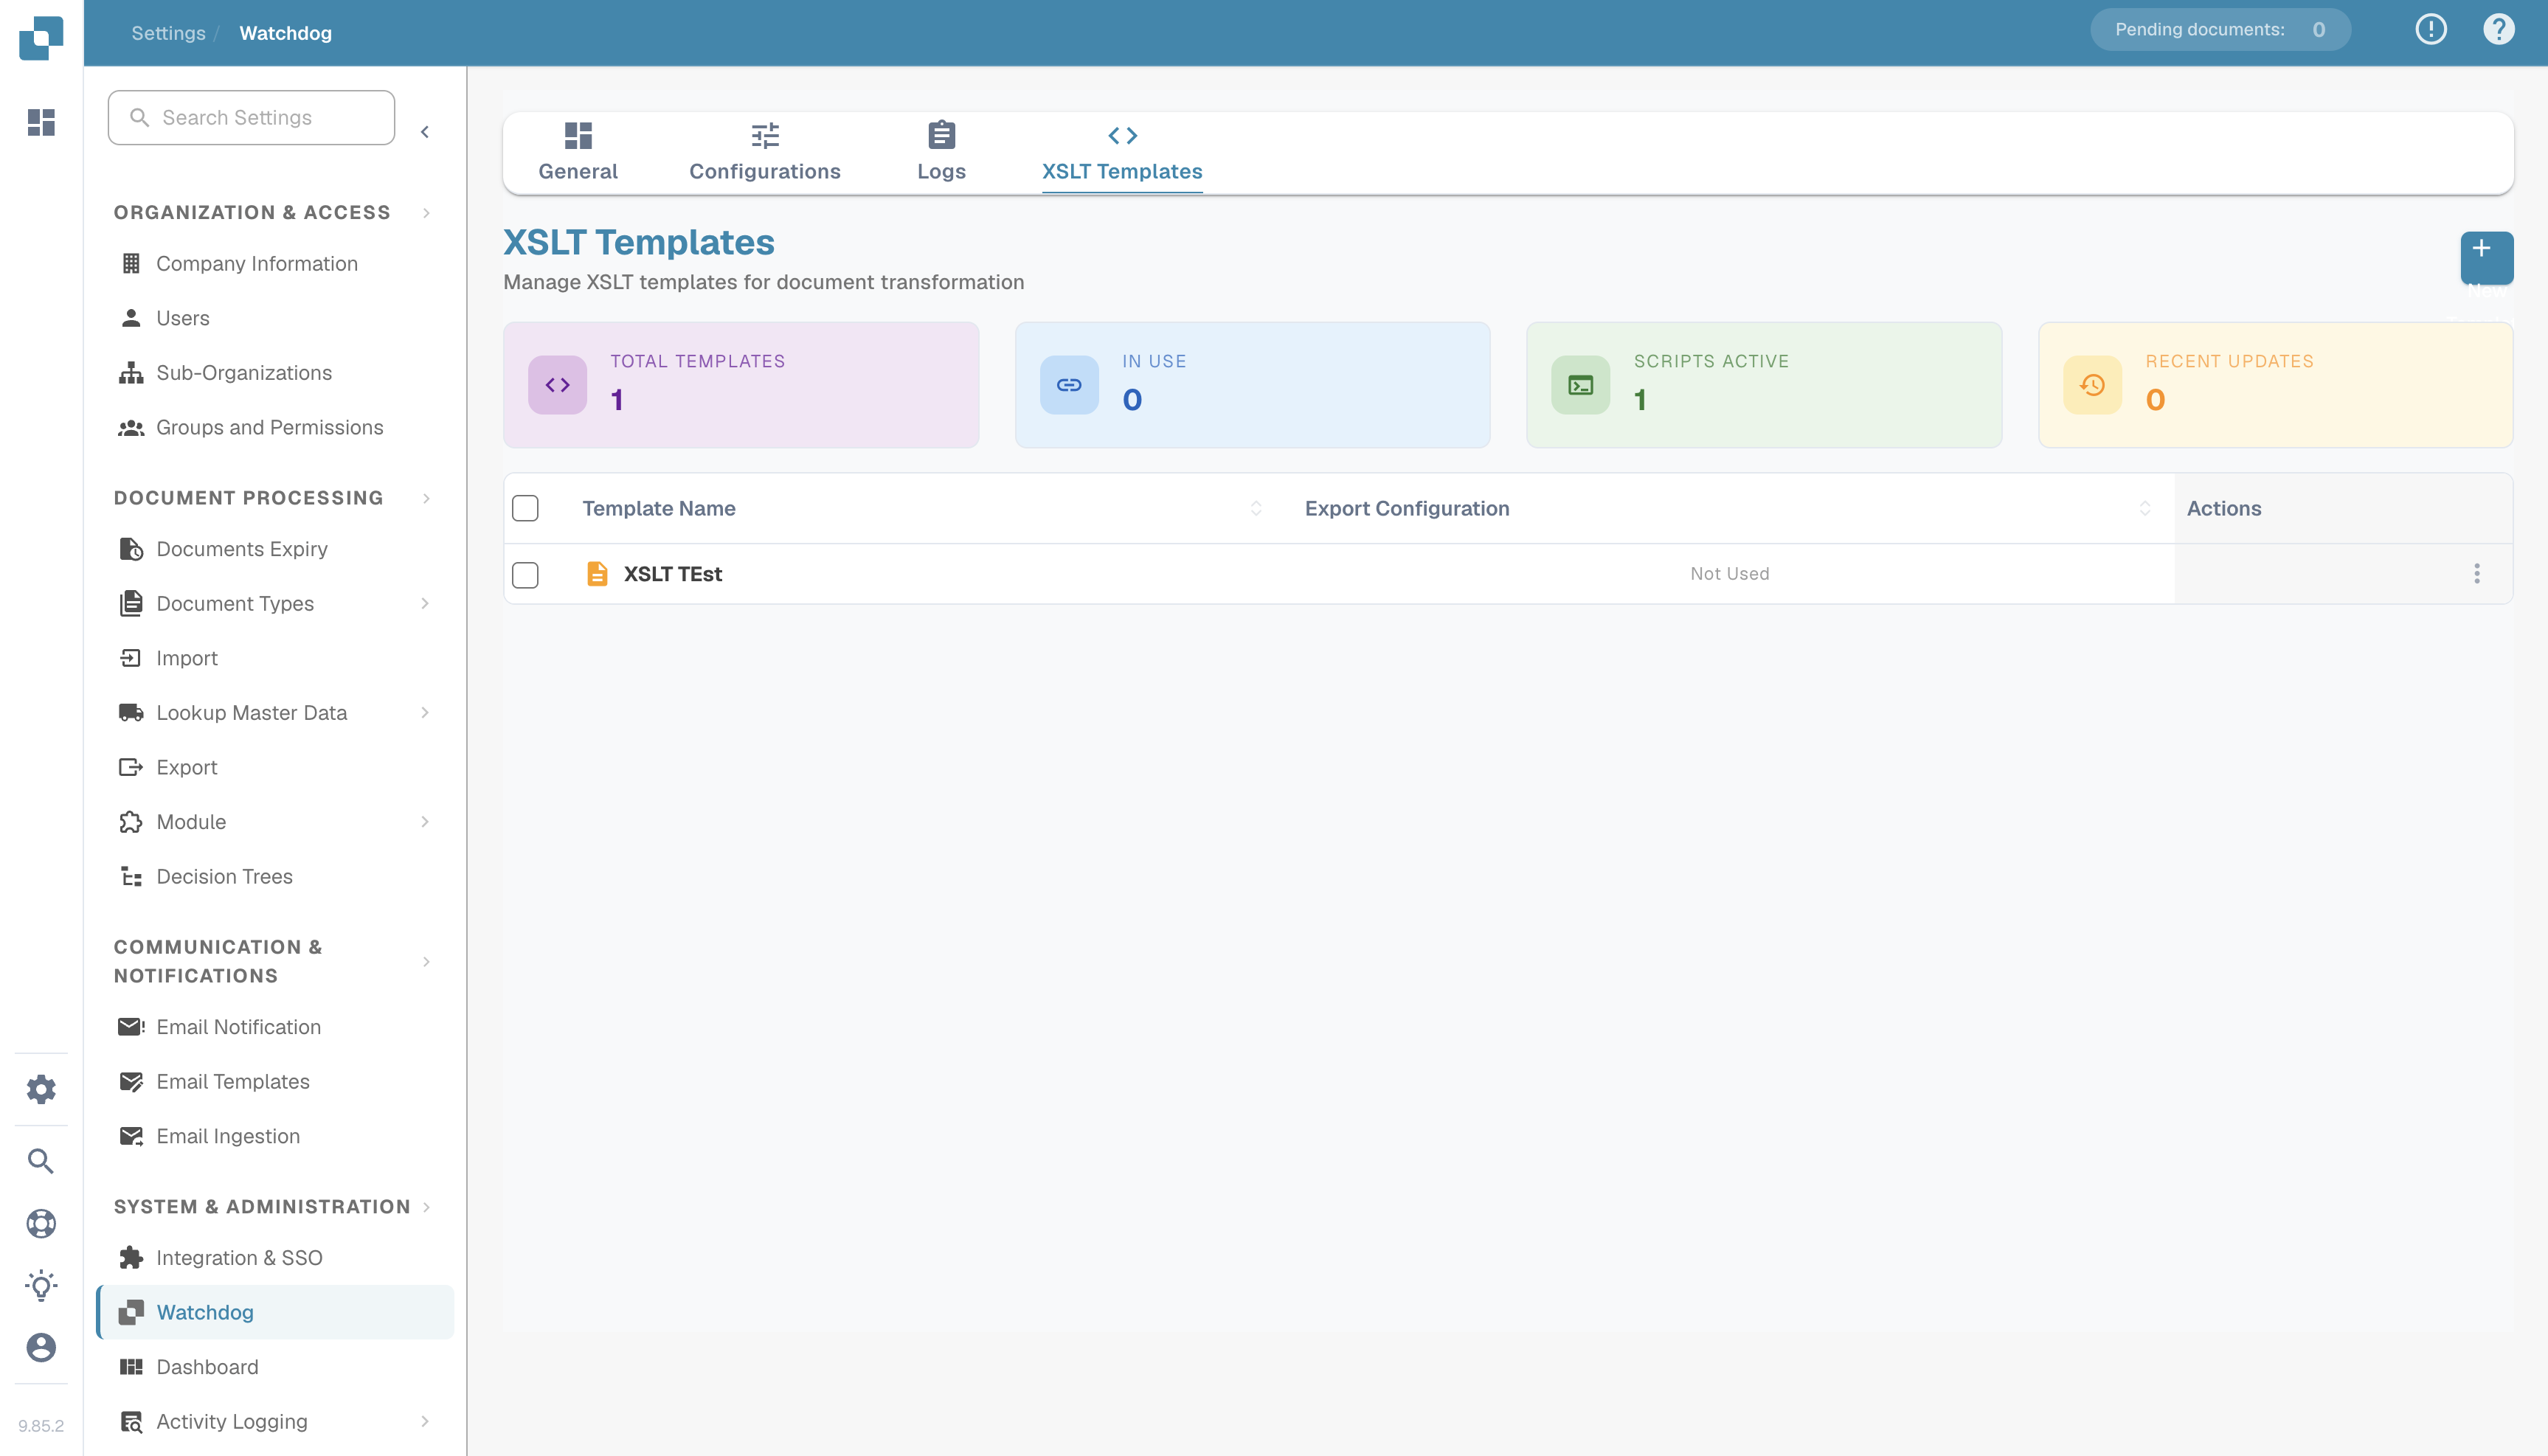Expand the Document Types submenu

(425, 603)
